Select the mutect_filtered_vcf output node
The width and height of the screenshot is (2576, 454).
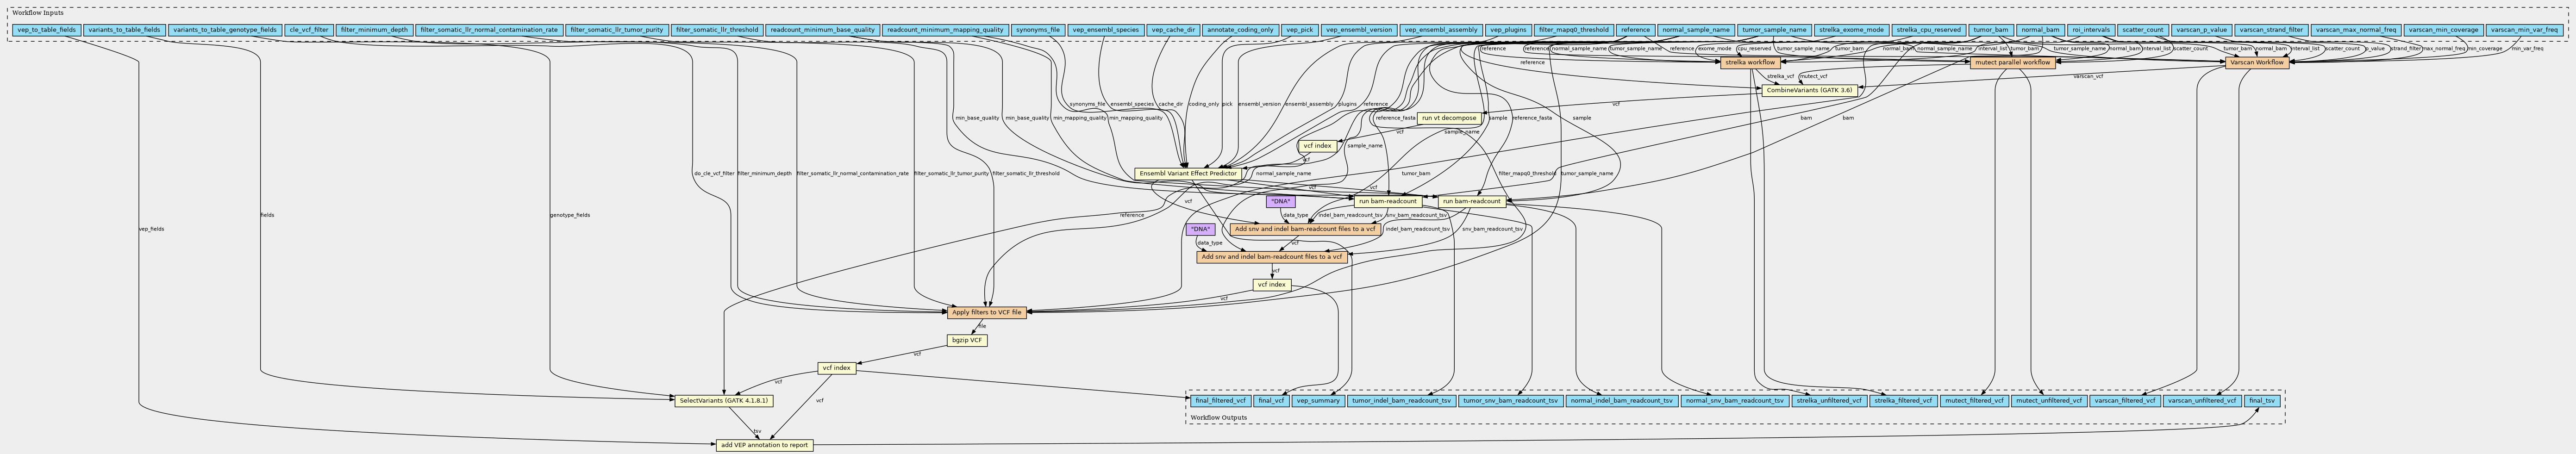[x=1975, y=401]
